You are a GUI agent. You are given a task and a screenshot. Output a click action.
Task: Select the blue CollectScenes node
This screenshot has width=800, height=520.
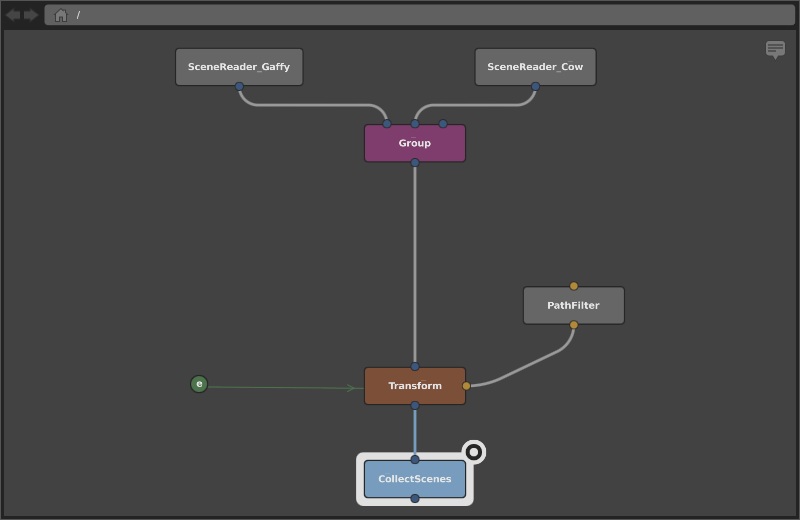click(x=414, y=479)
